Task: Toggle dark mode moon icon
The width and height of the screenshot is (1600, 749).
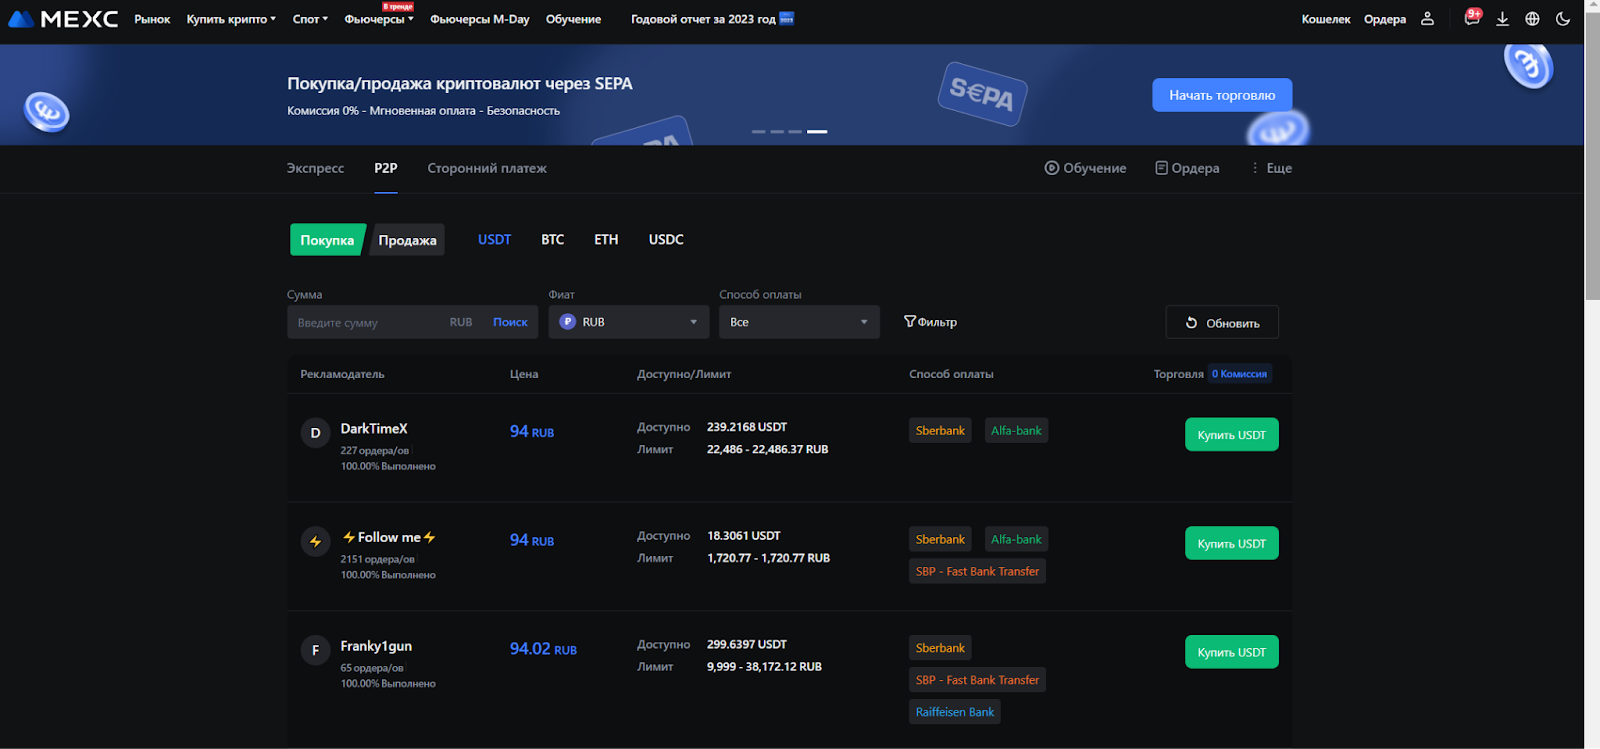Action: pos(1563,19)
